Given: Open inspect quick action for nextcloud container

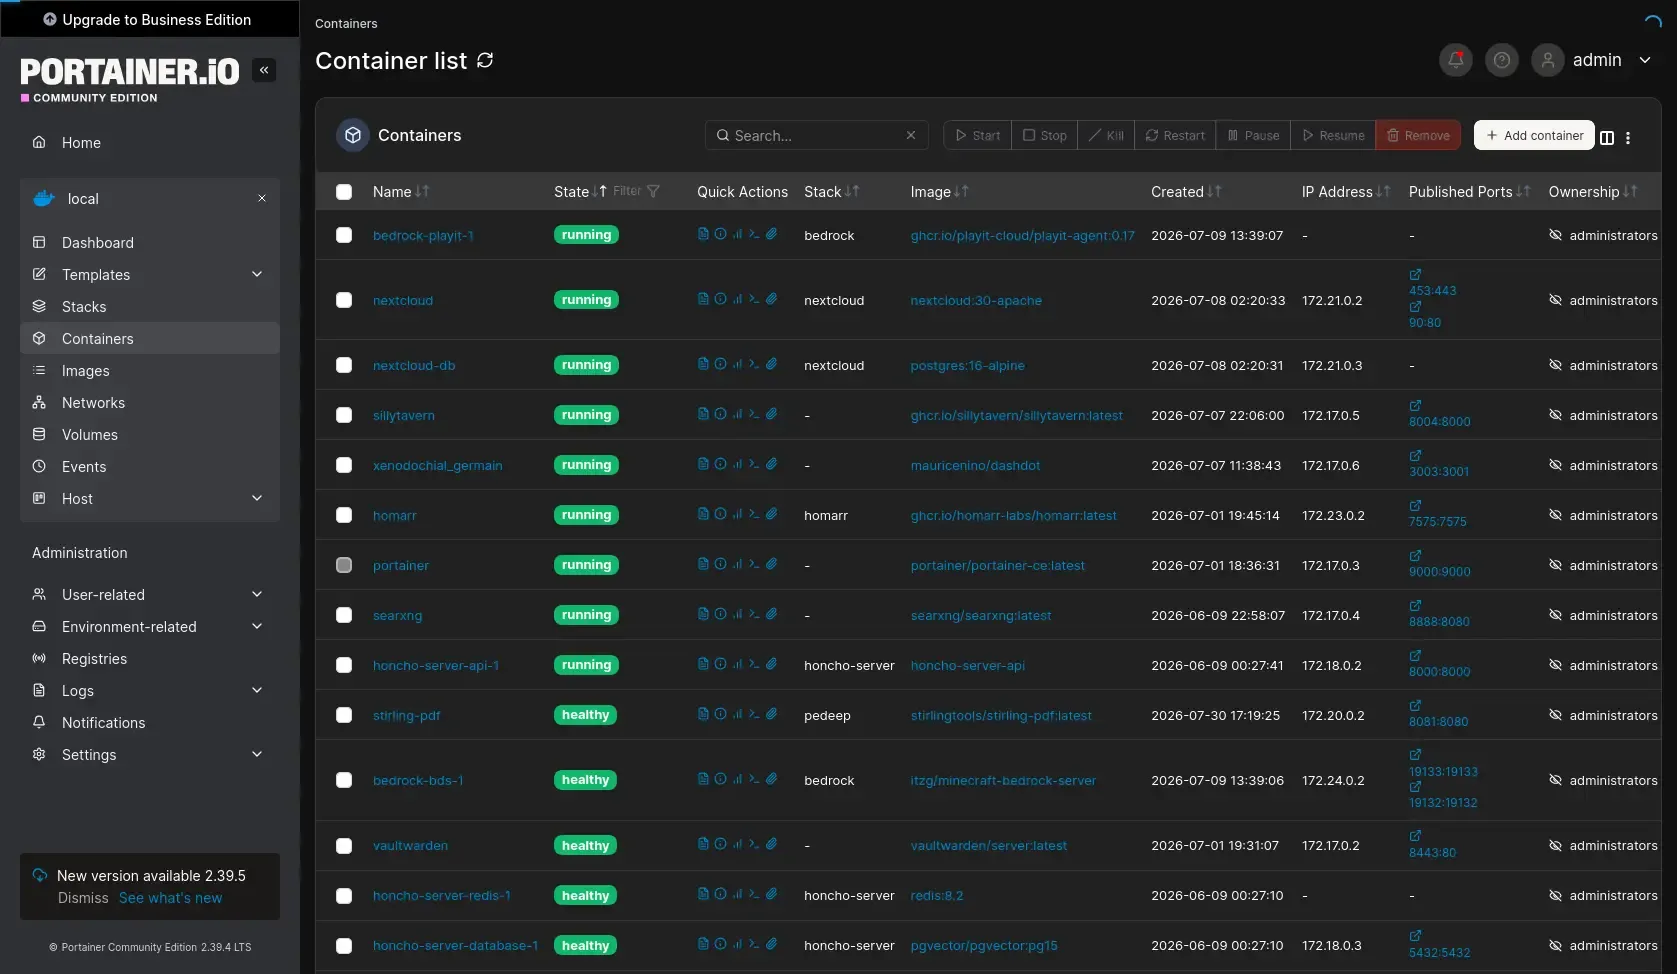Looking at the screenshot, I should [720, 299].
